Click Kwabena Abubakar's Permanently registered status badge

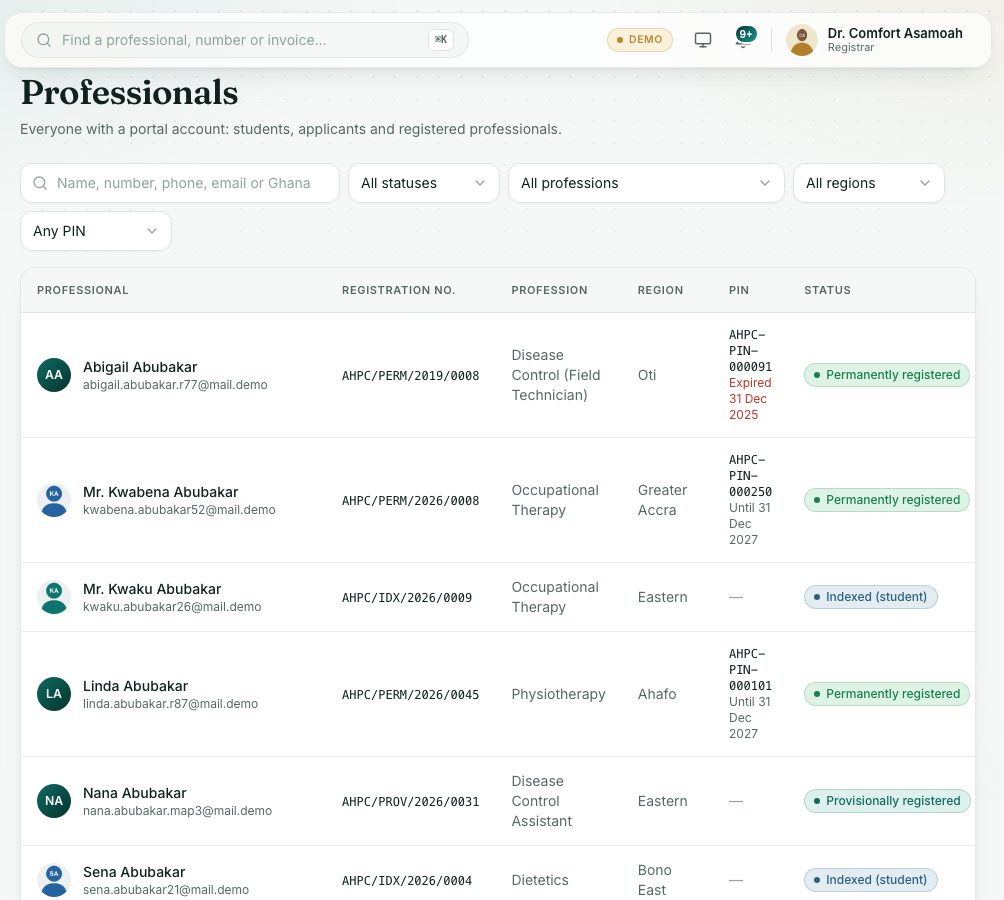pyautogui.click(x=886, y=500)
